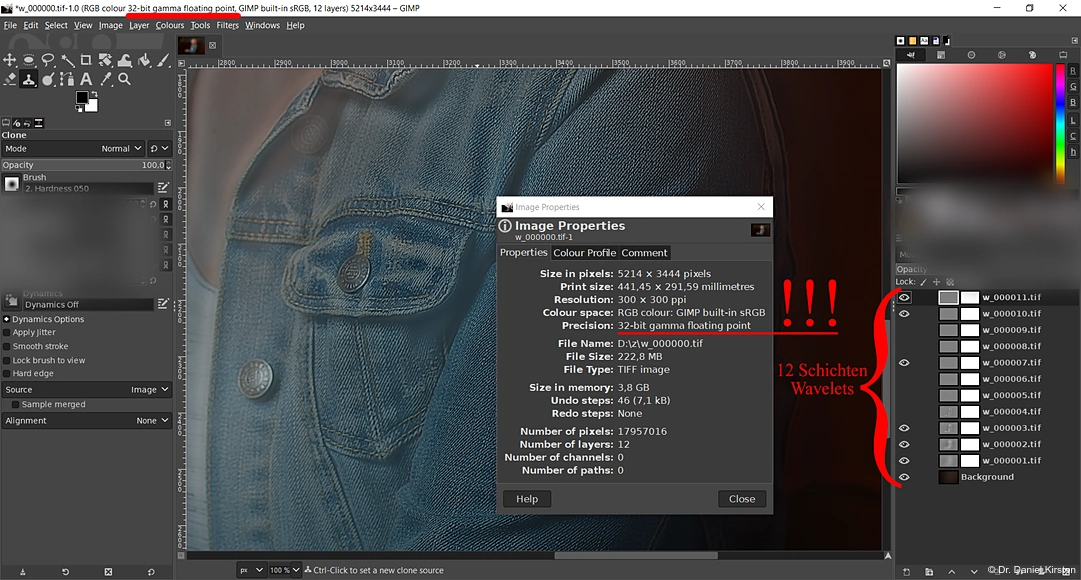Close the Image Properties dialog with Close
Screen dimensions: 1081x580
[x=742, y=499]
